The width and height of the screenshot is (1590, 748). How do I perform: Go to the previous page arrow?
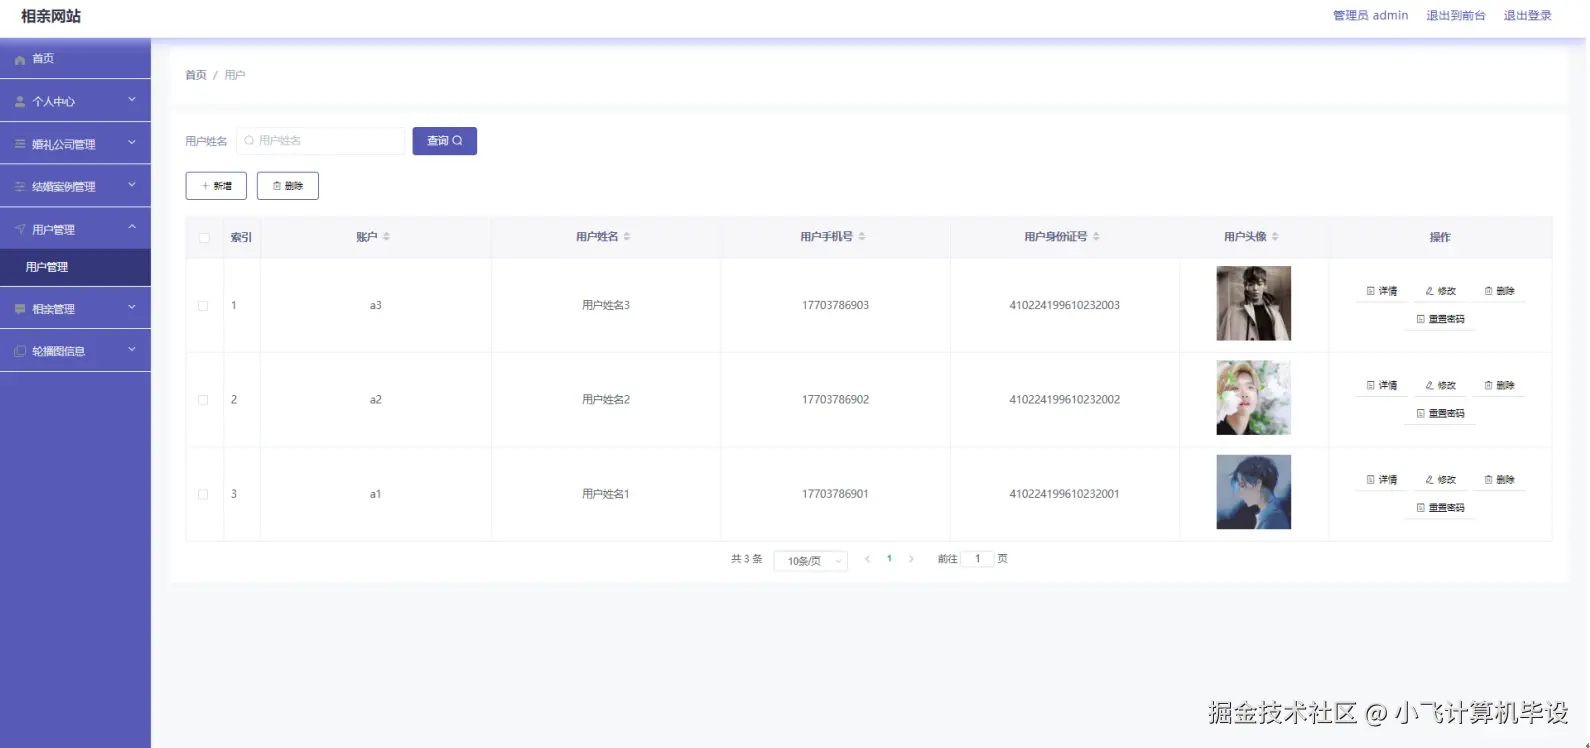pos(867,559)
